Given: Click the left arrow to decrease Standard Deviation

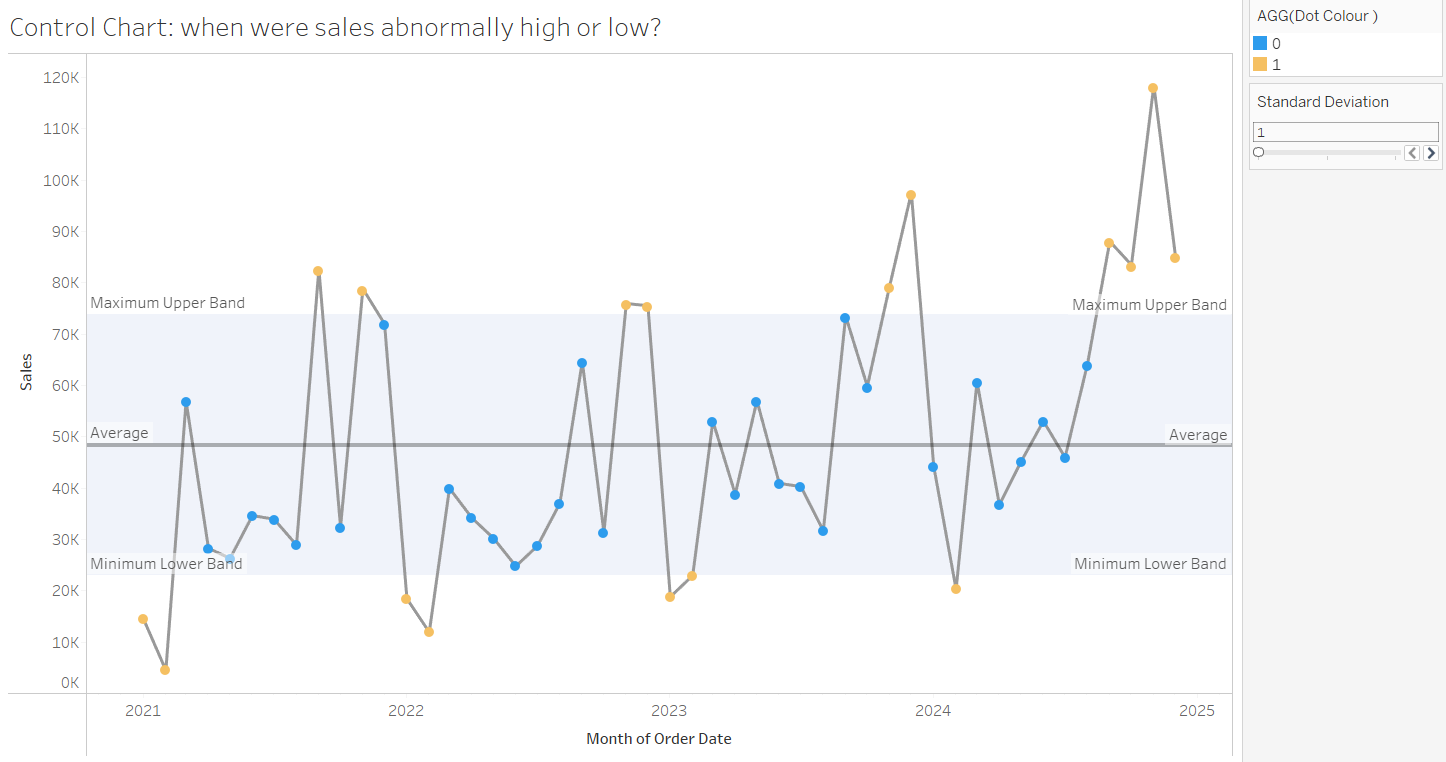Looking at the screenshot, I should point(1411,152).
